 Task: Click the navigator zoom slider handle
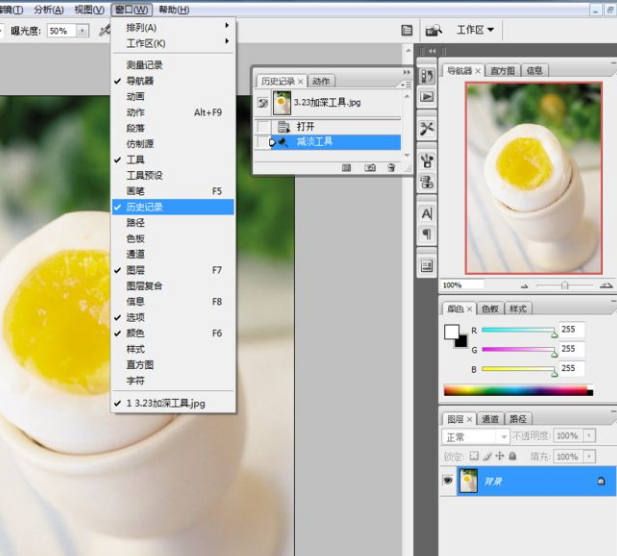(565, 285)
